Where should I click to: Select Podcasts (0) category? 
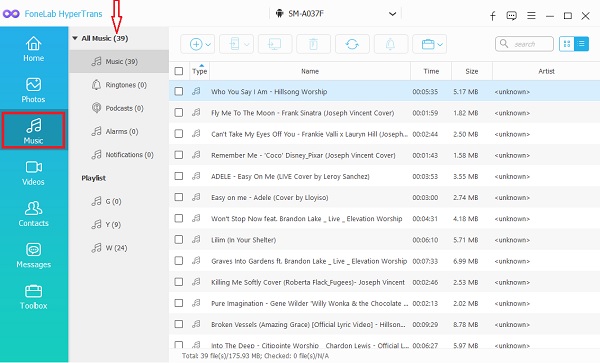(119, 108)
